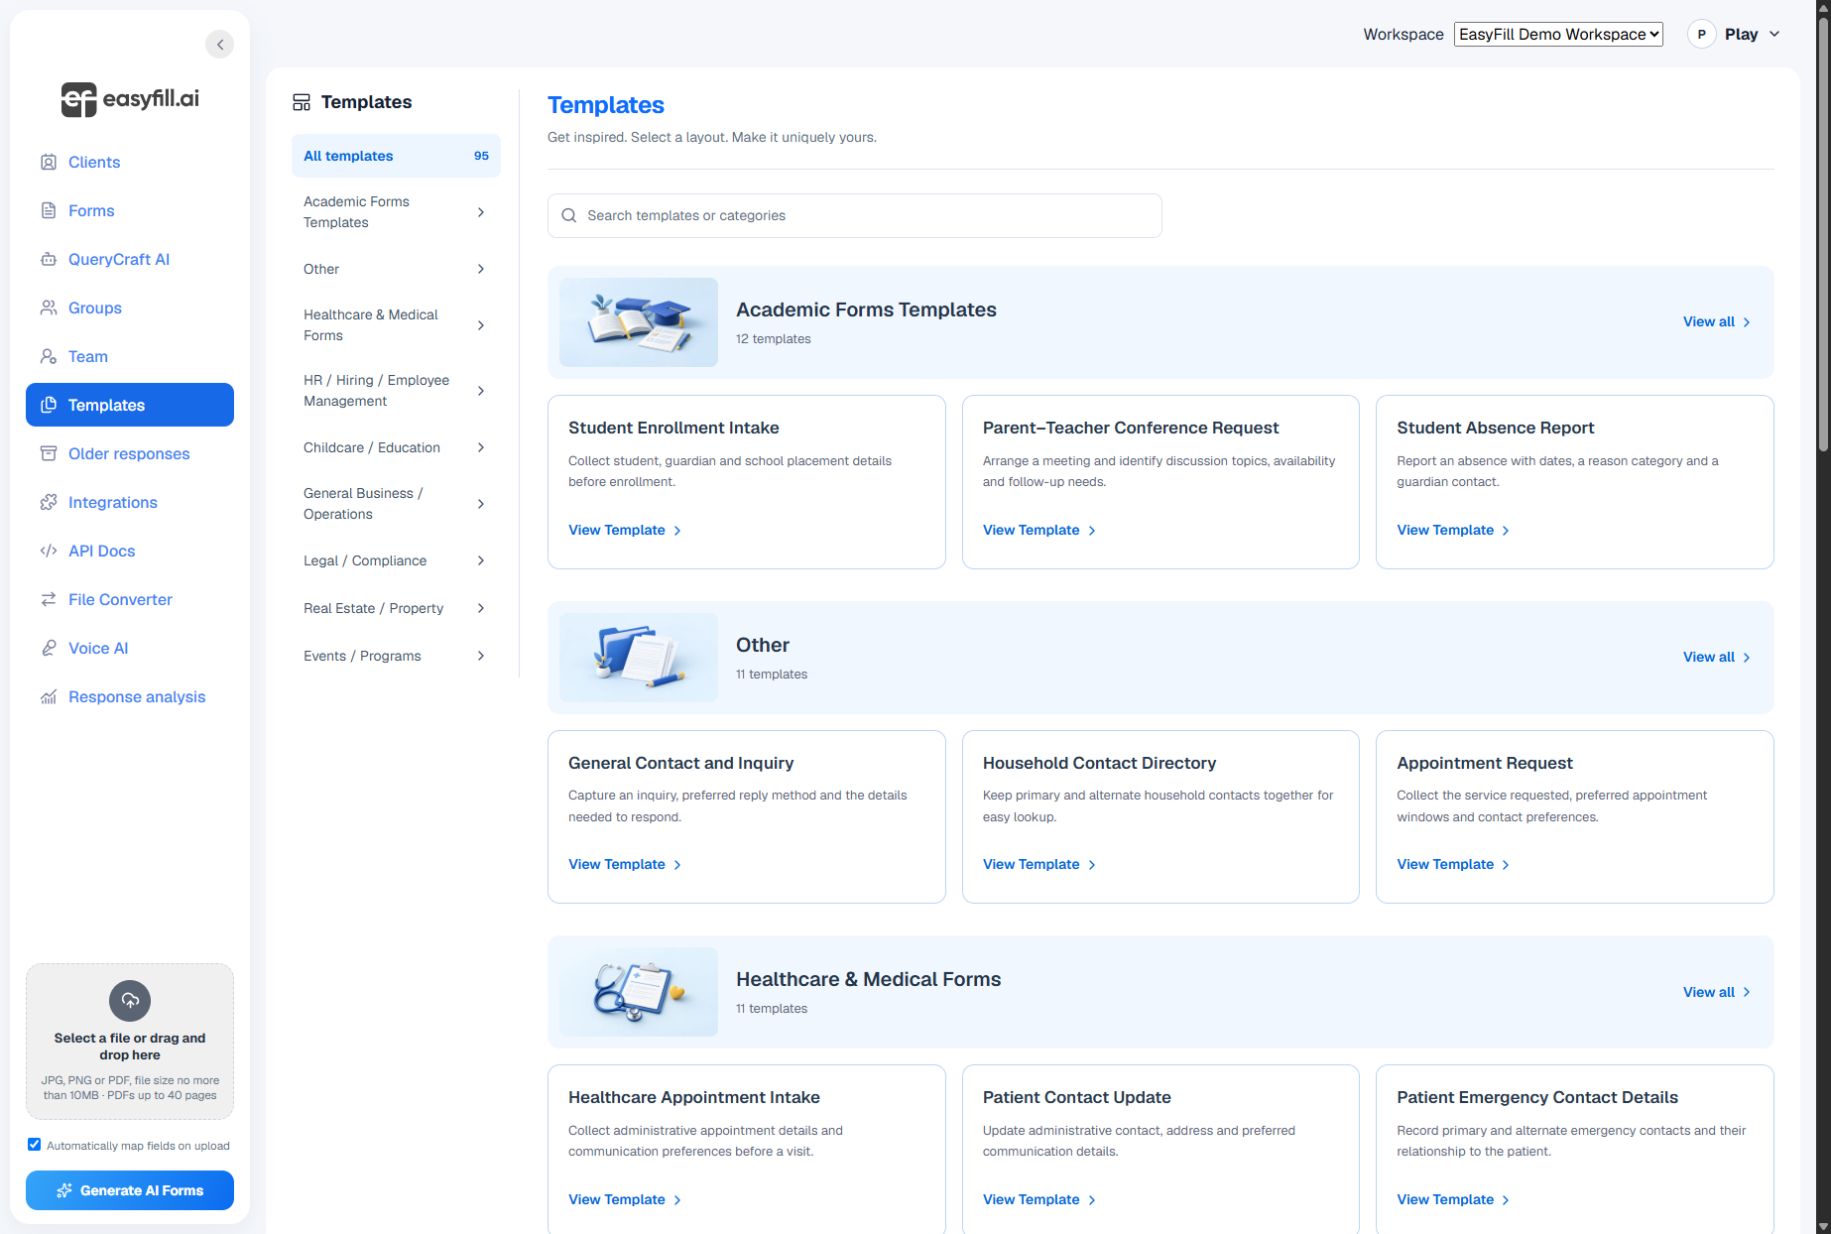Image resolution: width=1831 pixels, height=1234 pixels.
Task: Click the Groups people icon
Action: tap(48, 308)
